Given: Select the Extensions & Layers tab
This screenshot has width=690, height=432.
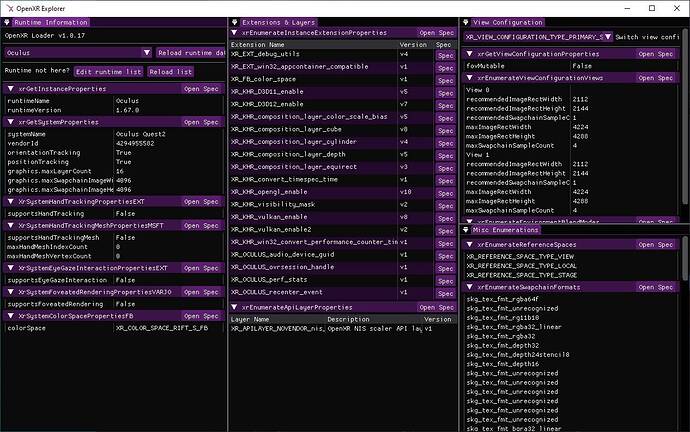Looking at the screenshot, I should 279,22.
